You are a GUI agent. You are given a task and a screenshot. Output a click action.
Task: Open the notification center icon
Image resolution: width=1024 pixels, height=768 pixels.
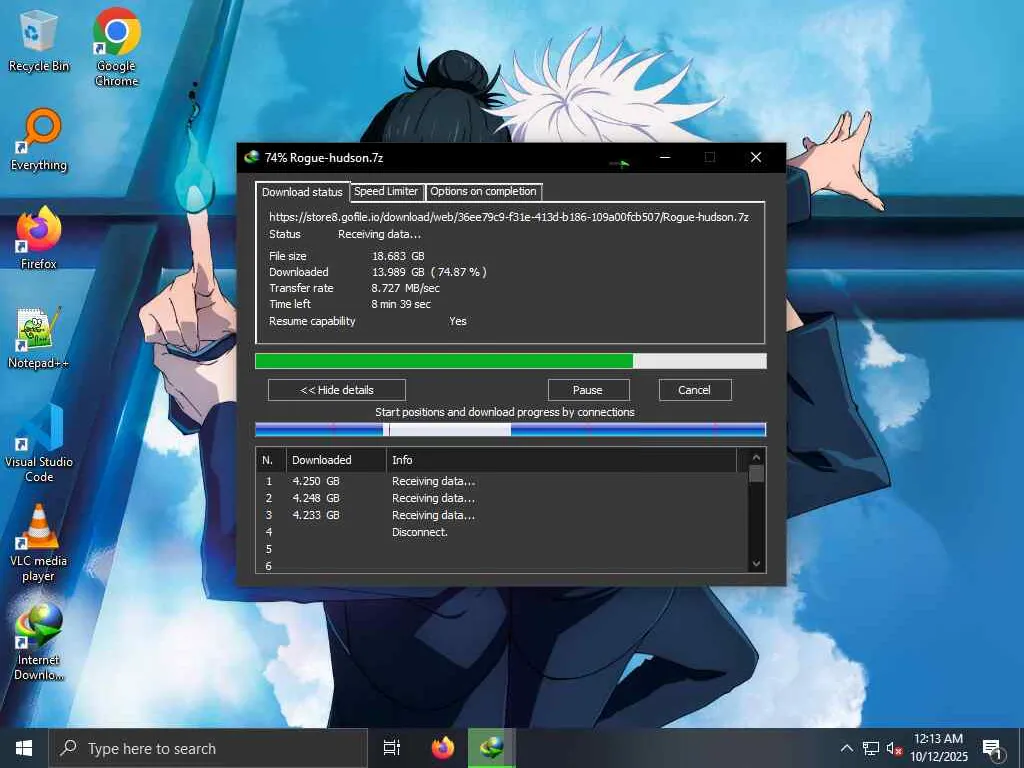tap(992, 748)
